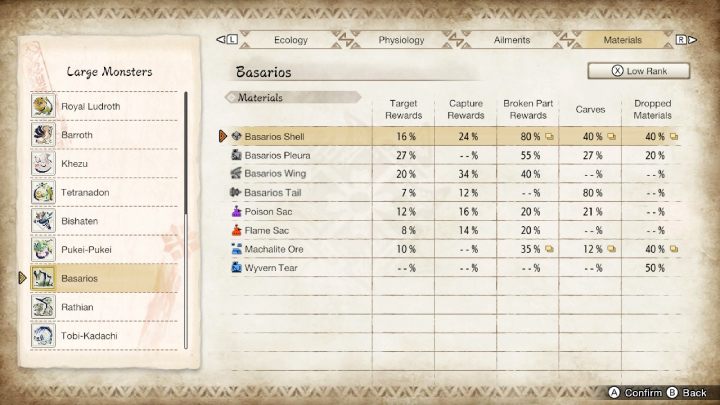Click the Tetranadon monster icon
Viewport: 720px width, 405px height.
[x=44, y=192]
